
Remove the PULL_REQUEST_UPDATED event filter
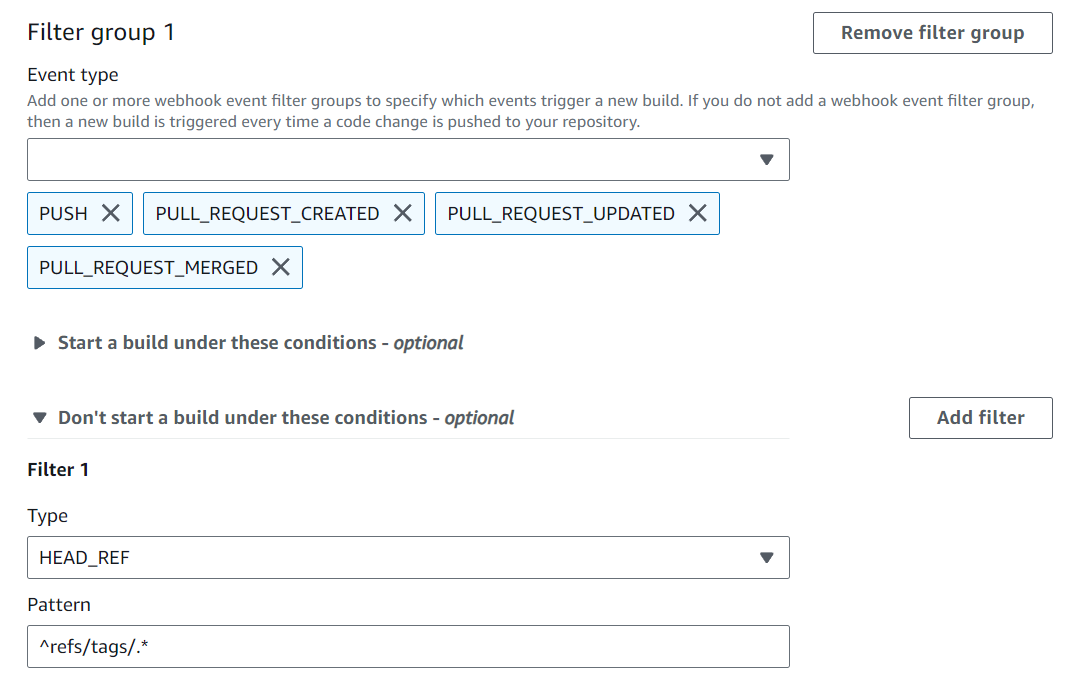[698, 213]
